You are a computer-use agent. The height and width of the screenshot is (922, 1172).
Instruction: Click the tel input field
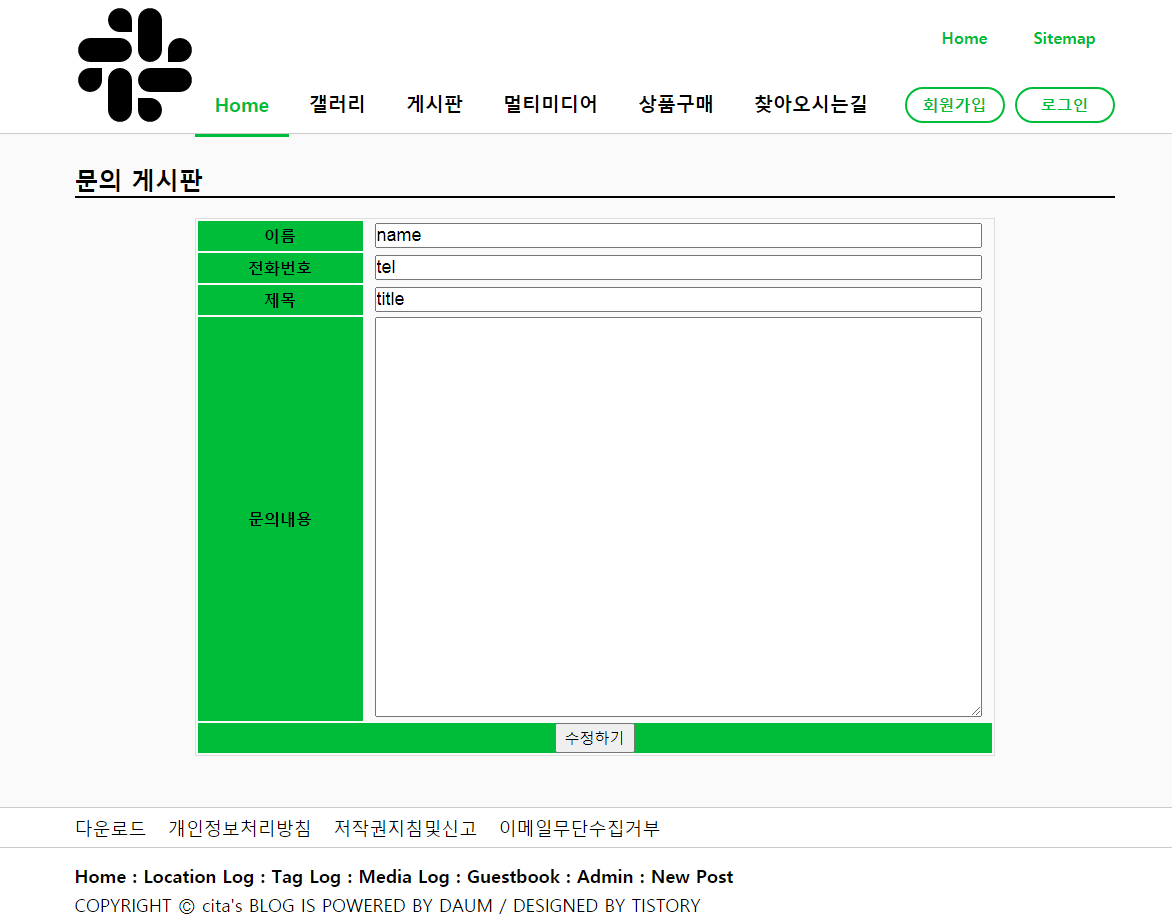pyautogui.click(x=677, y=267)
